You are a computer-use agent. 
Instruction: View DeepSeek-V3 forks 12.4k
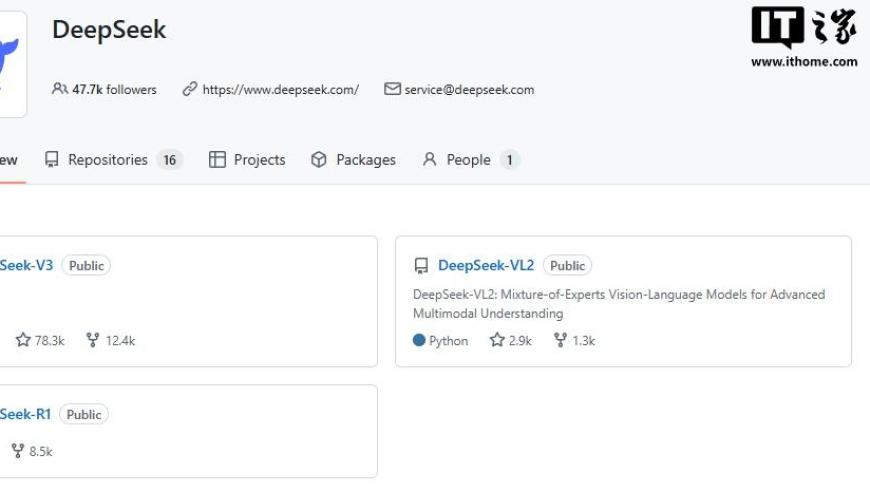(120, 341)
